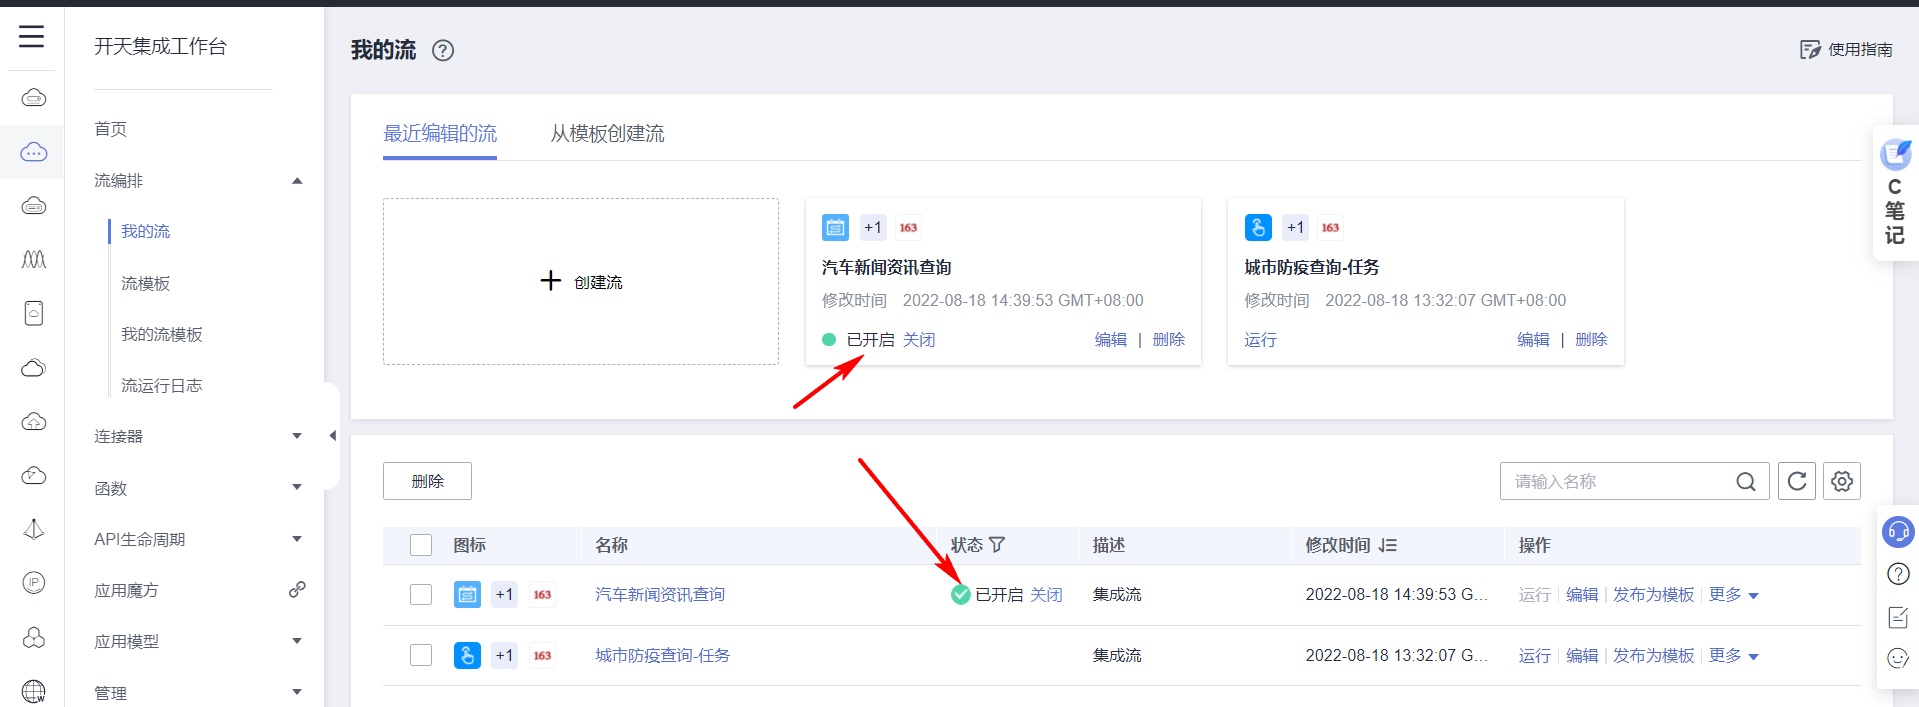This screenshot has width=1919, height=707.
Task: Click the 使用指南 pencil icon
Action: pyautogui.click(x=1810, y=50)
